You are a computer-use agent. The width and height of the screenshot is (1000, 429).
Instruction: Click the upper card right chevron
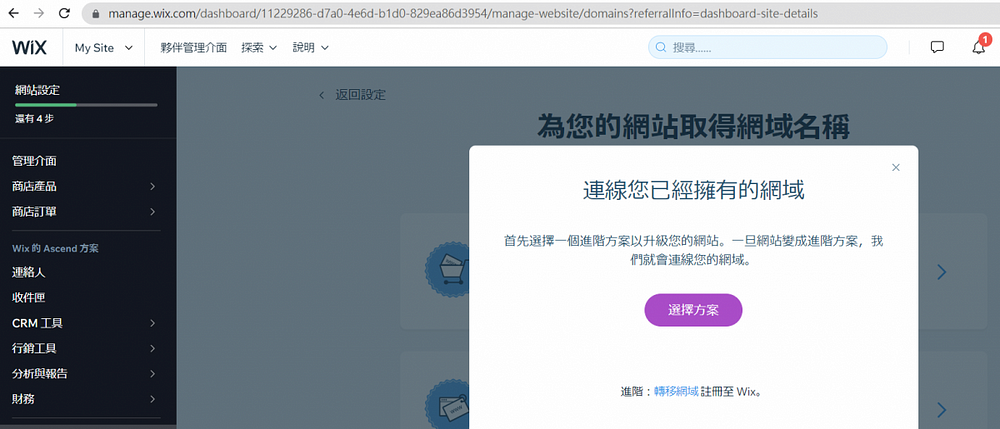[x=942, y=273]
